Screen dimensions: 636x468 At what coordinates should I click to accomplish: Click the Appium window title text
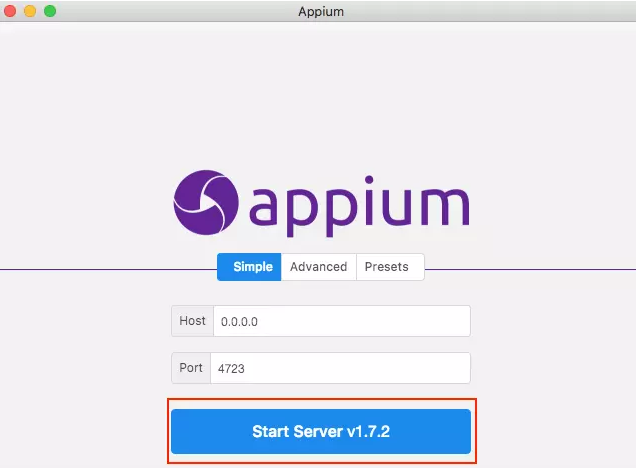tap(321, 11)
